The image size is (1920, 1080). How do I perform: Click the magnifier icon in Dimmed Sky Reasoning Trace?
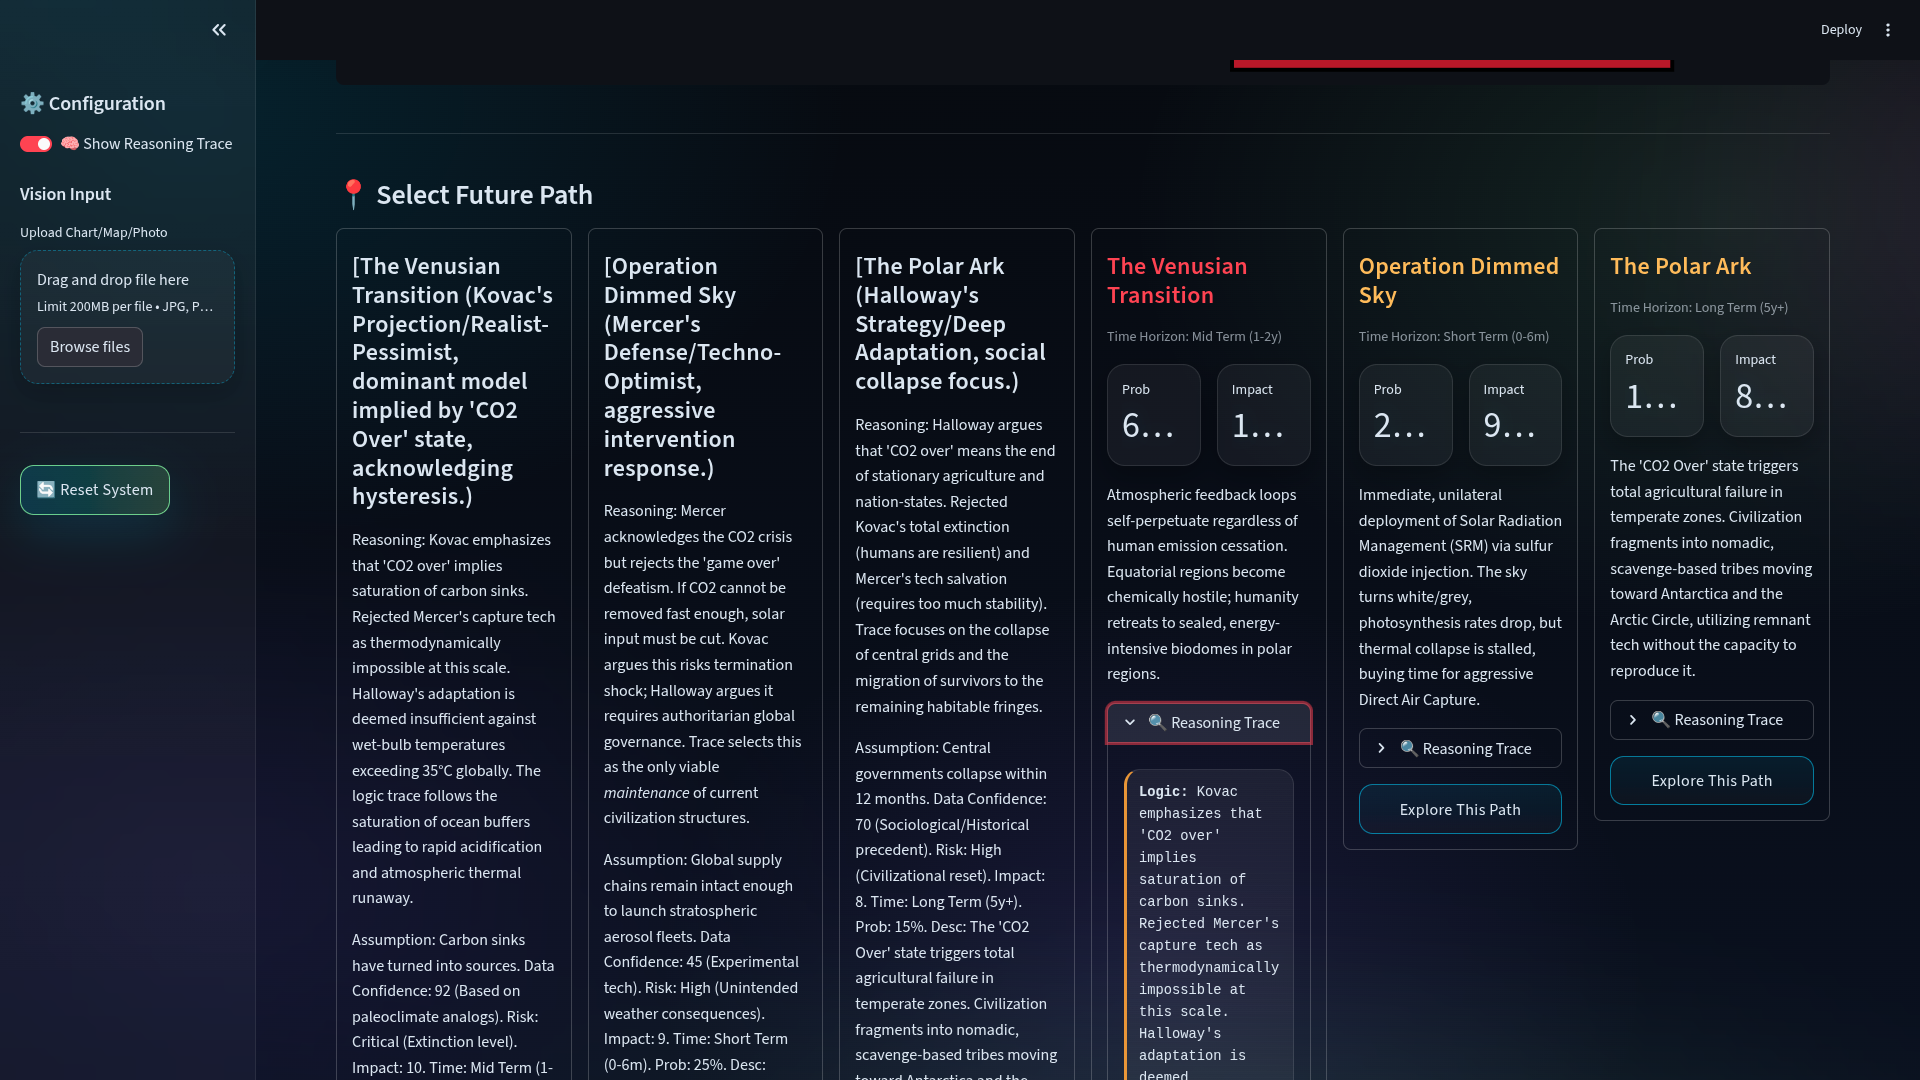tap(1409, 748)
